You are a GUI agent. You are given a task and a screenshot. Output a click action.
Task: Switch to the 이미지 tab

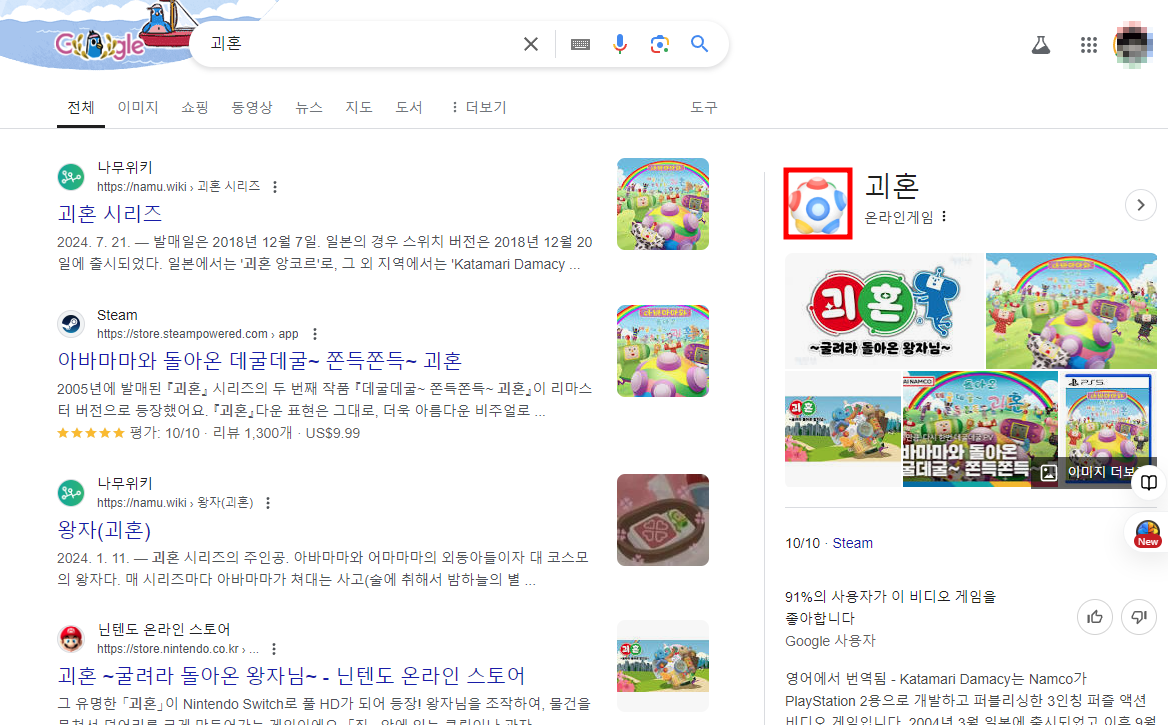(x=138, y=107)
